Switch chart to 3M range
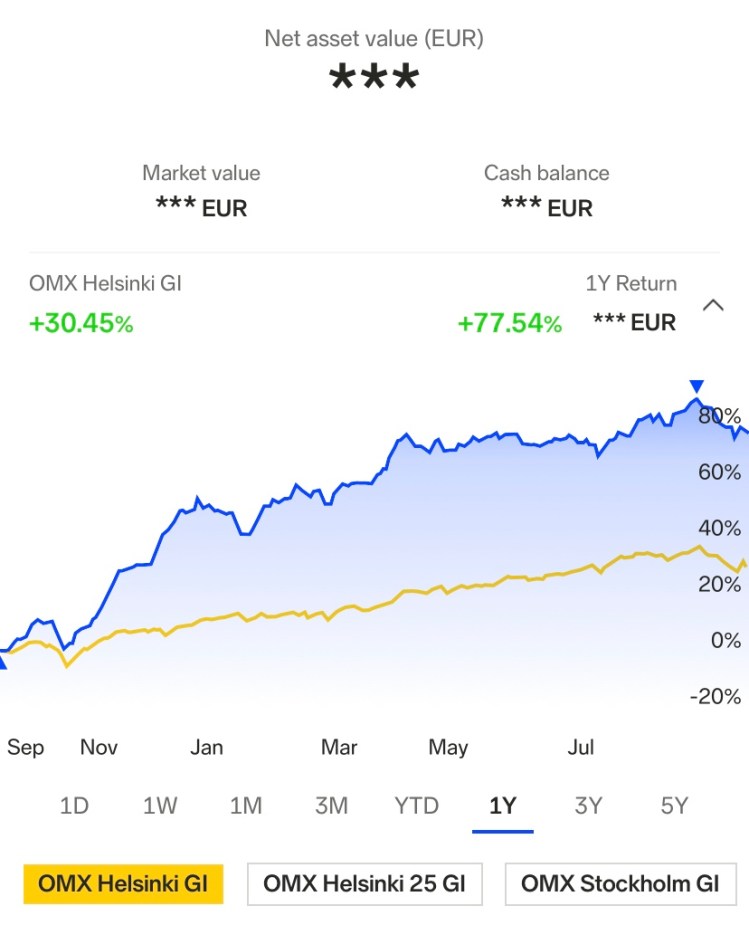 [331, 805]
